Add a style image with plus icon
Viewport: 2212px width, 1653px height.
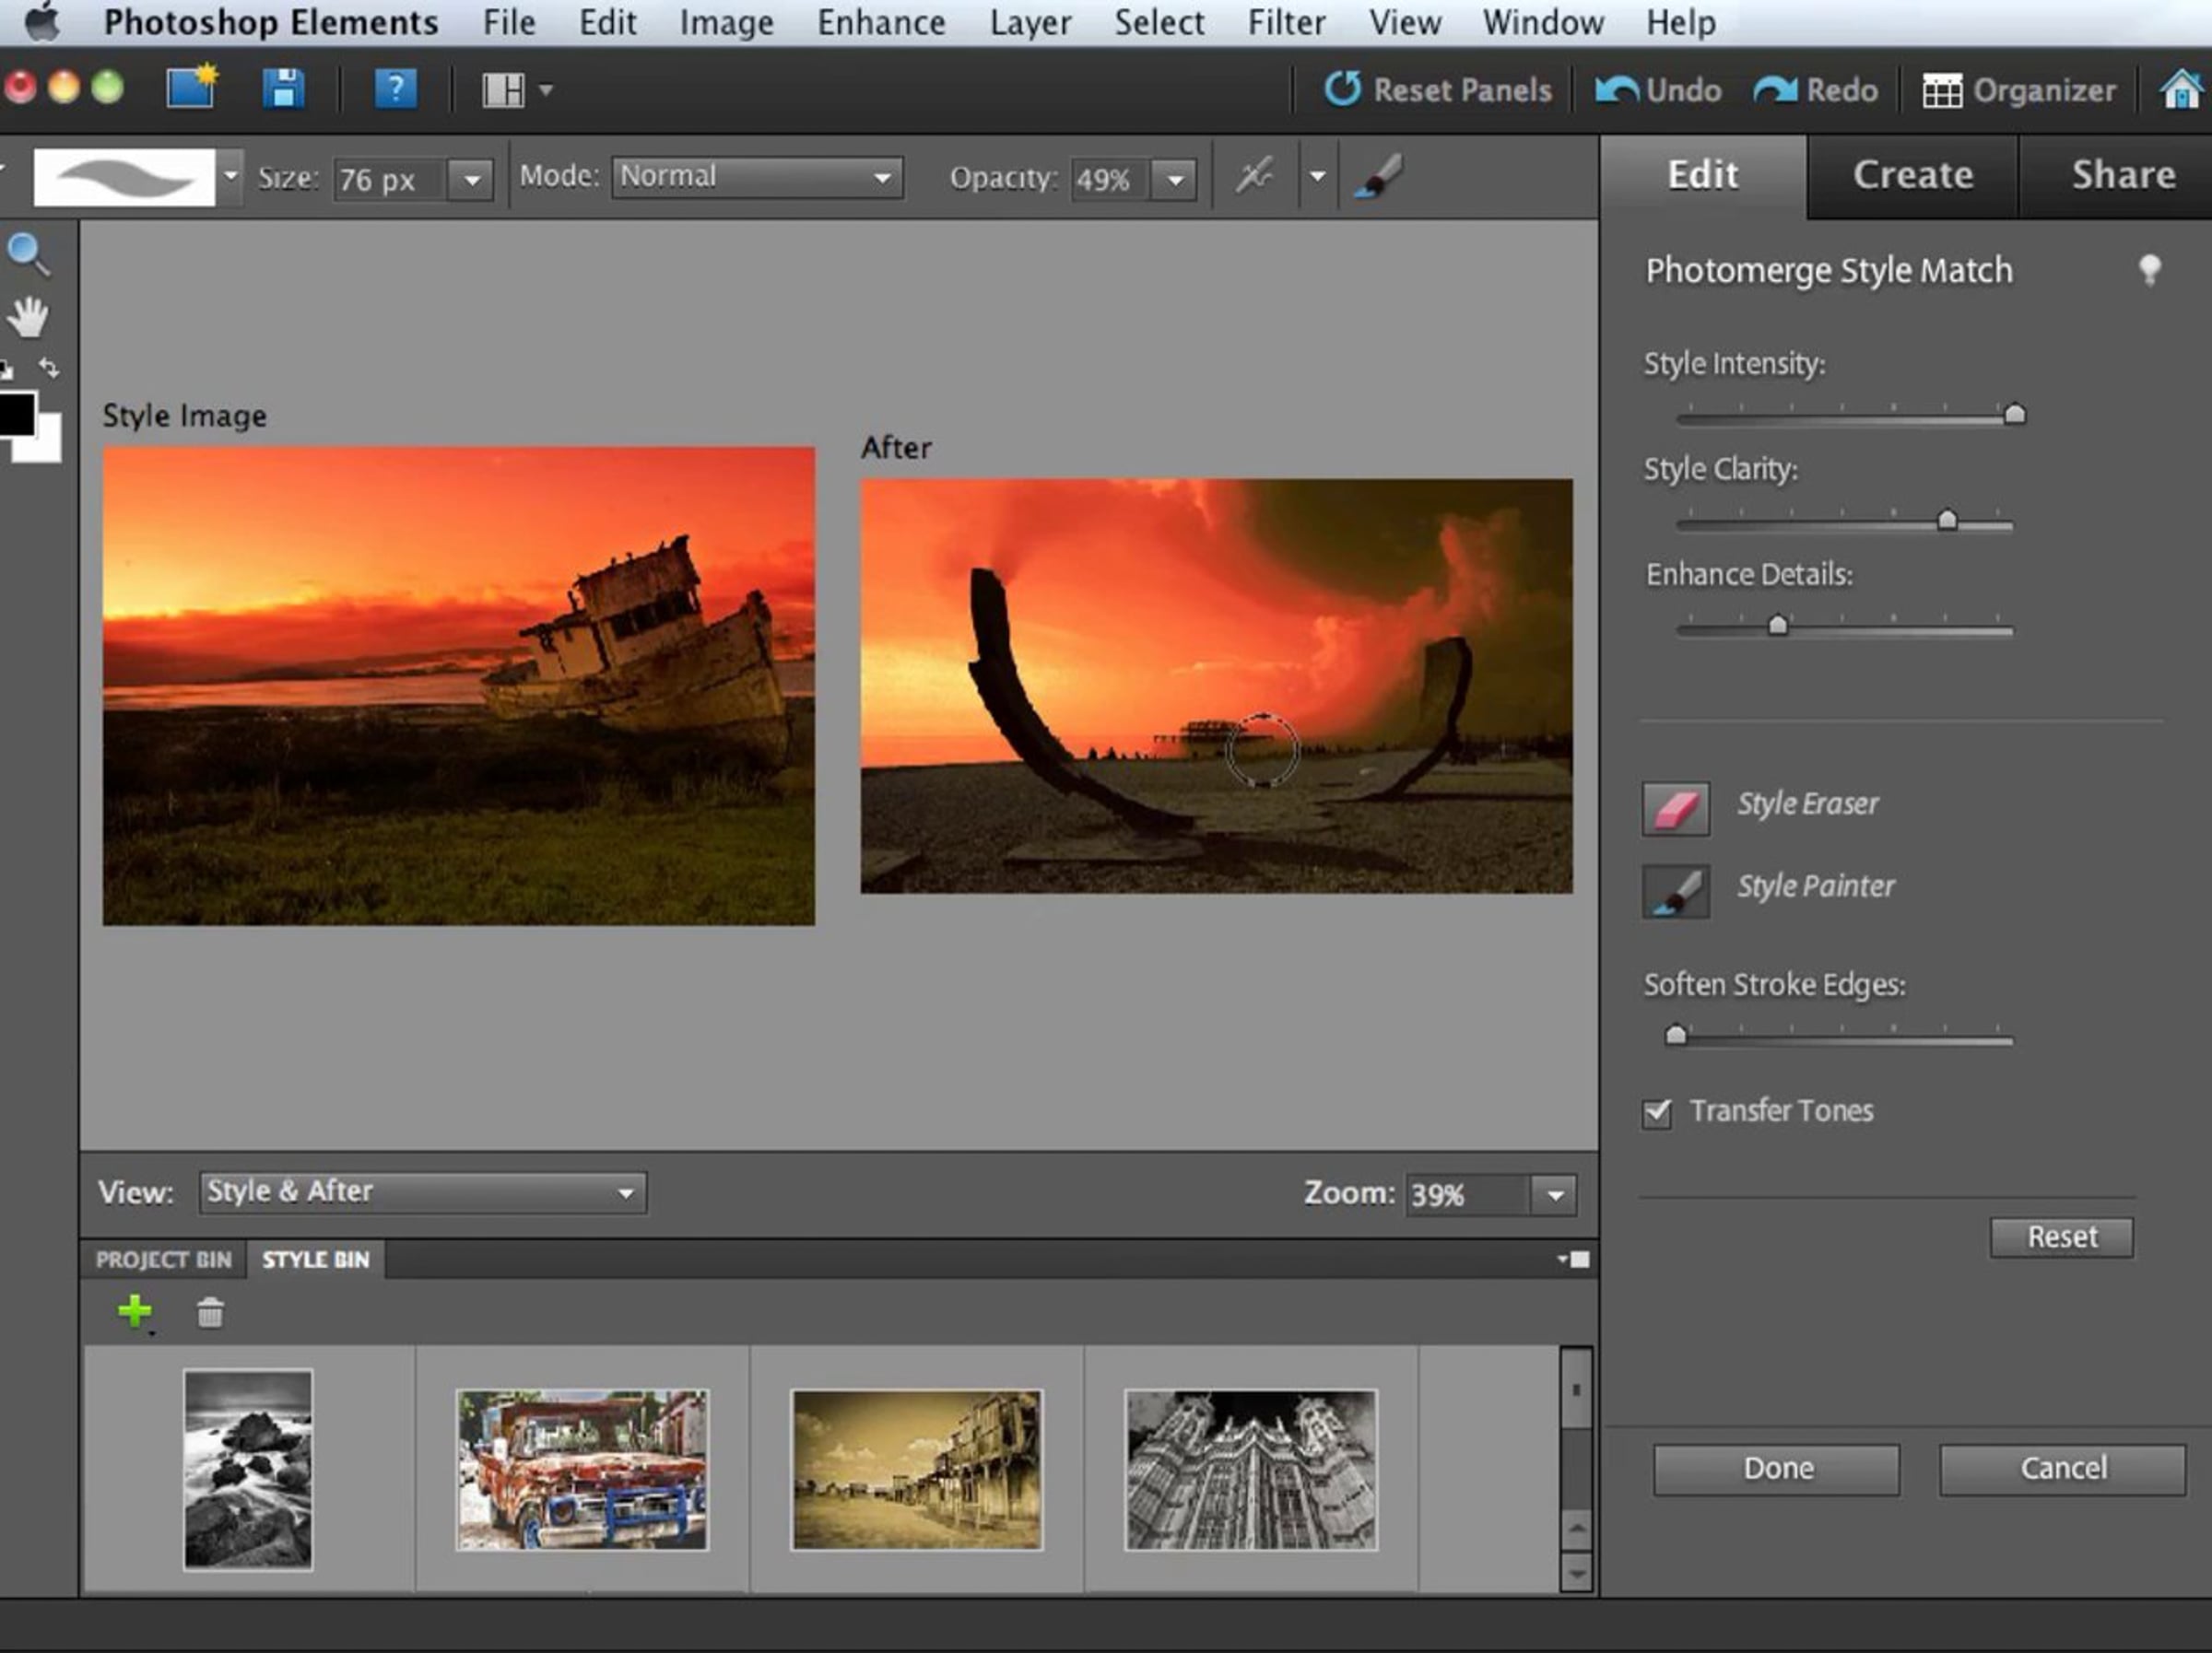click(x=134, y=1311)
